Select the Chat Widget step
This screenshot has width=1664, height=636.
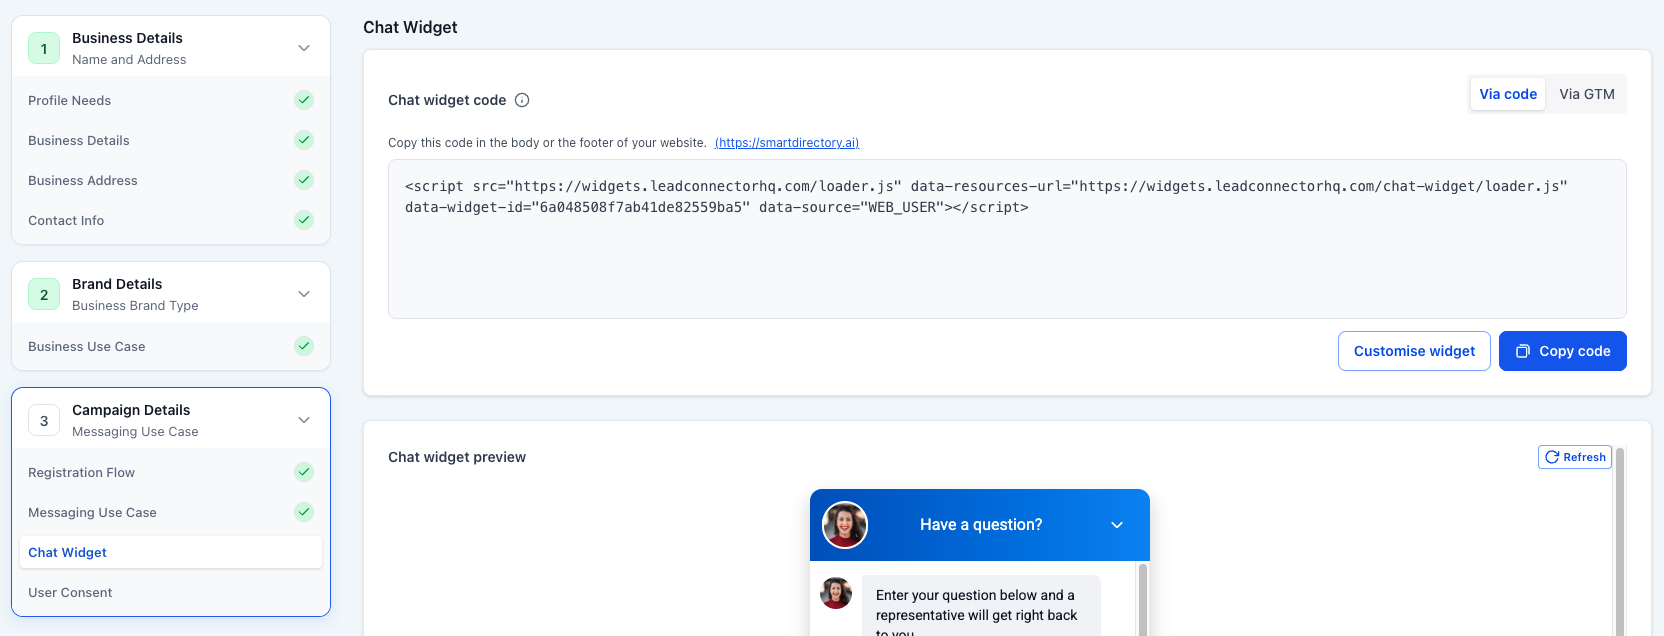[x=171, y=552]
